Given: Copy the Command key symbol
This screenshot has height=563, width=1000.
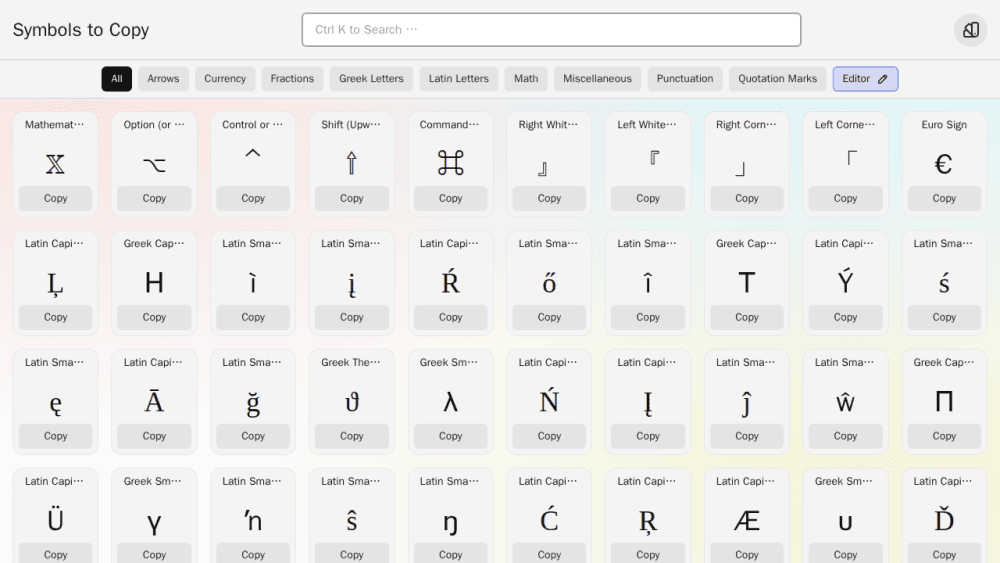Looking at the screenshot, I should click(x=450, y=198).
